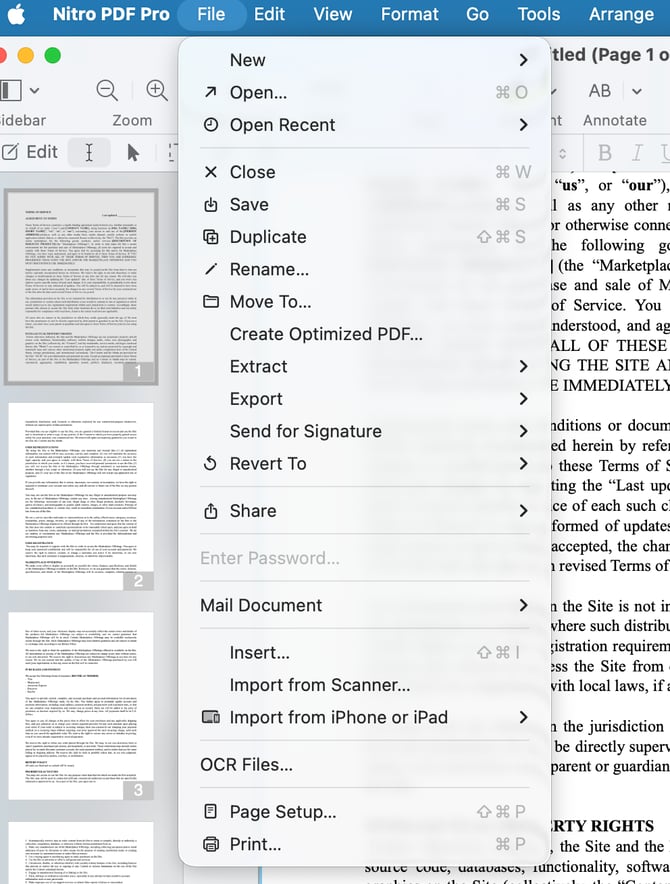Screen dimensions: 670x884
Task: Select page 1 thumbnail
Action: pyautogui.click(x=81, y=286)
